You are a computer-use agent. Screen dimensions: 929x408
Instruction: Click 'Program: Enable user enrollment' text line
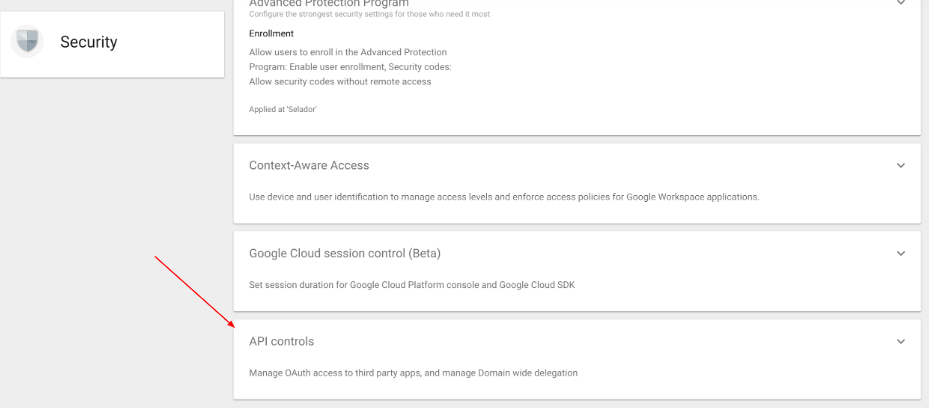click(x=350, y=66)
